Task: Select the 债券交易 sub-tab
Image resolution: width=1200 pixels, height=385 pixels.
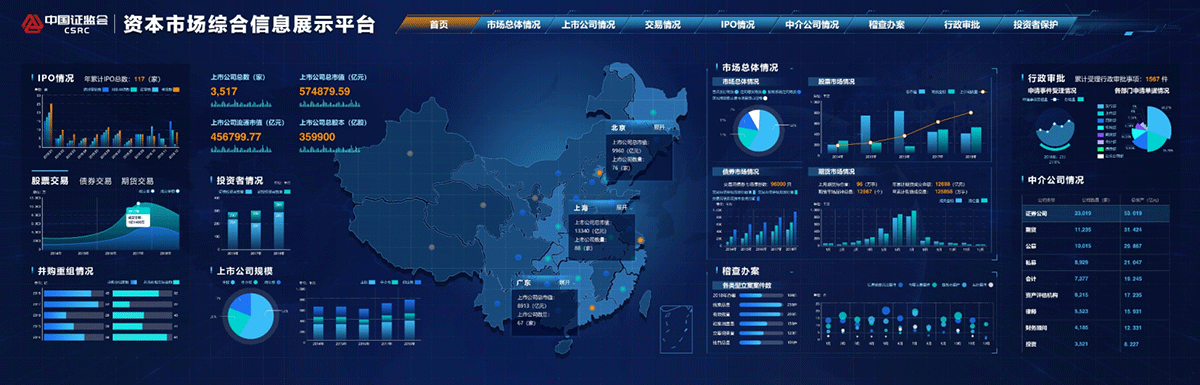Action: 96,182
